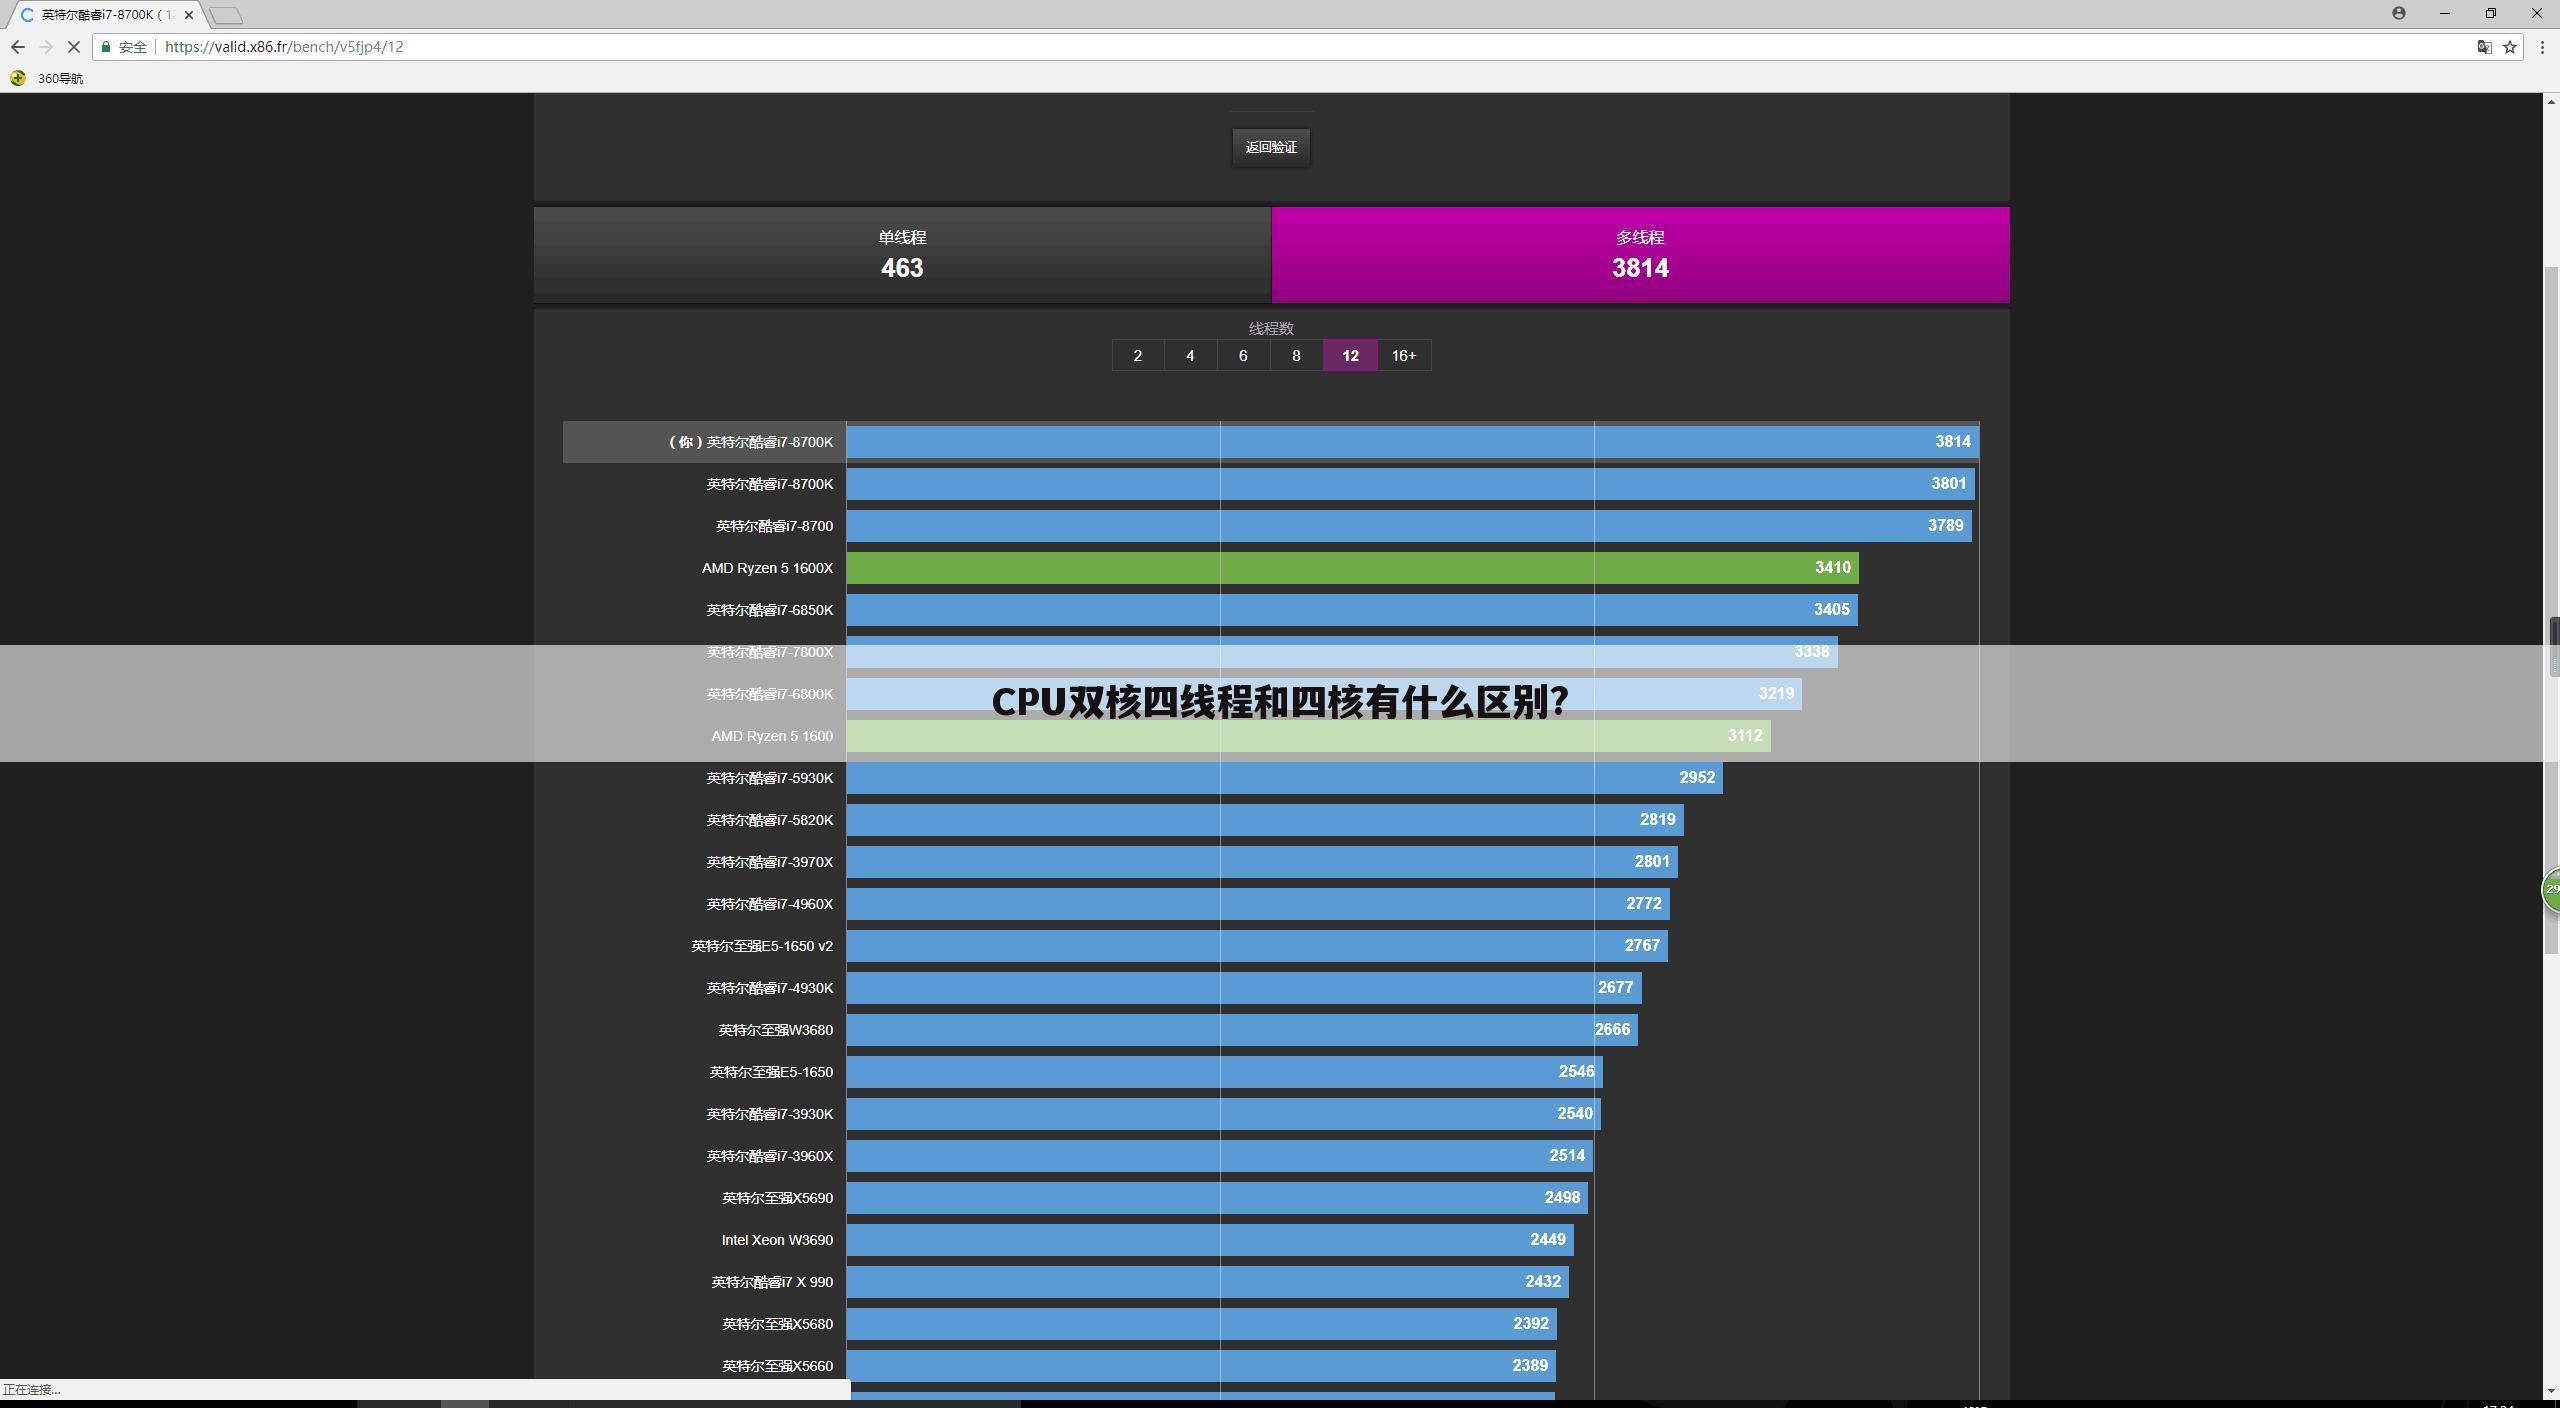Click the 英特尔至强X5660 row label
2560x1408 pixels.
[777, 1366]
